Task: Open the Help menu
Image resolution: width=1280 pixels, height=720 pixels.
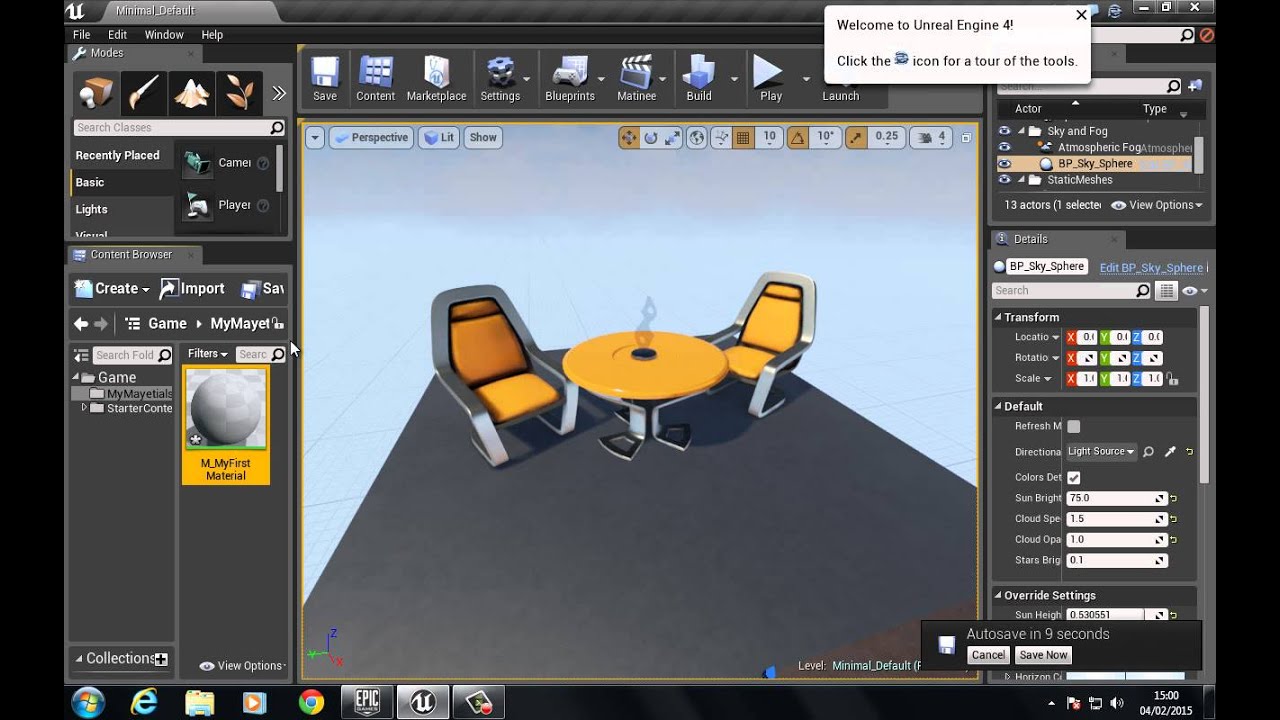Action: (212, 34)
